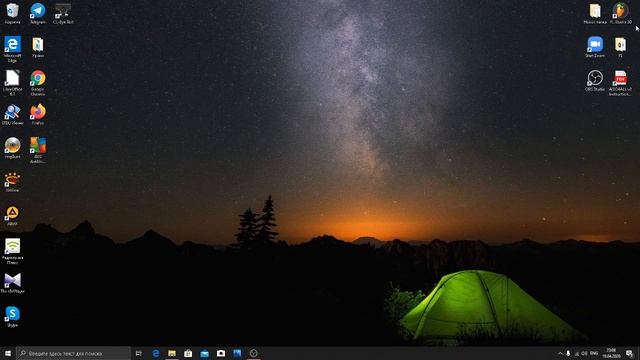Switch to OBS Studio on taskbar

[x=253, y=353]
